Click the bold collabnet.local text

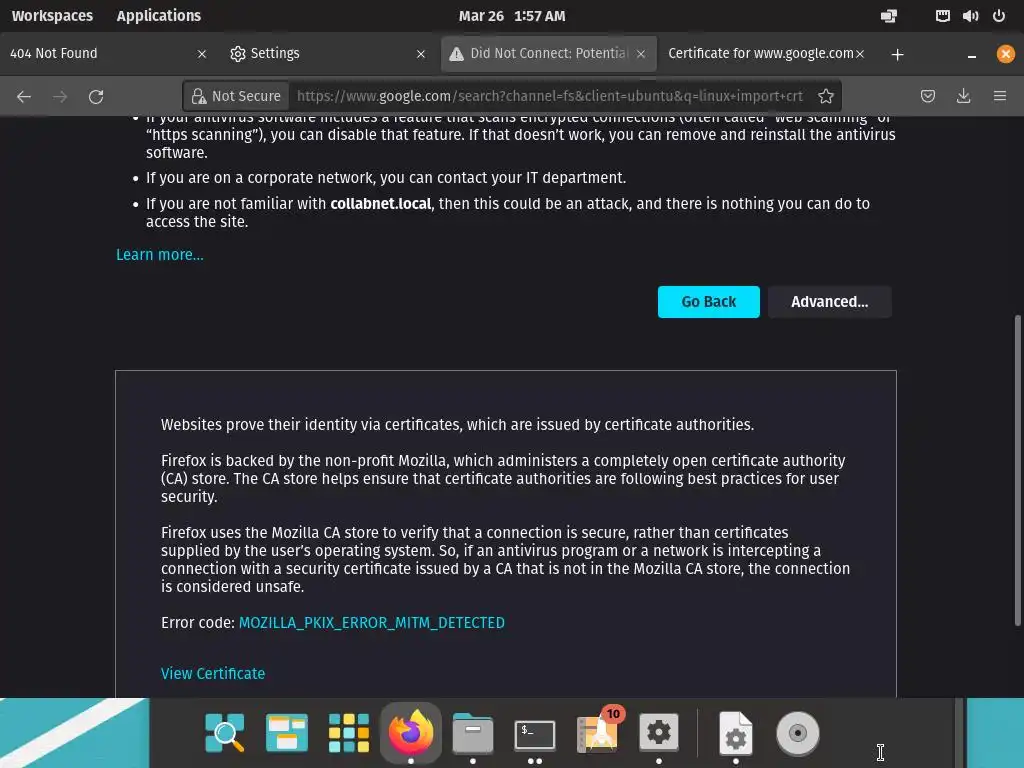coord(381,204)
